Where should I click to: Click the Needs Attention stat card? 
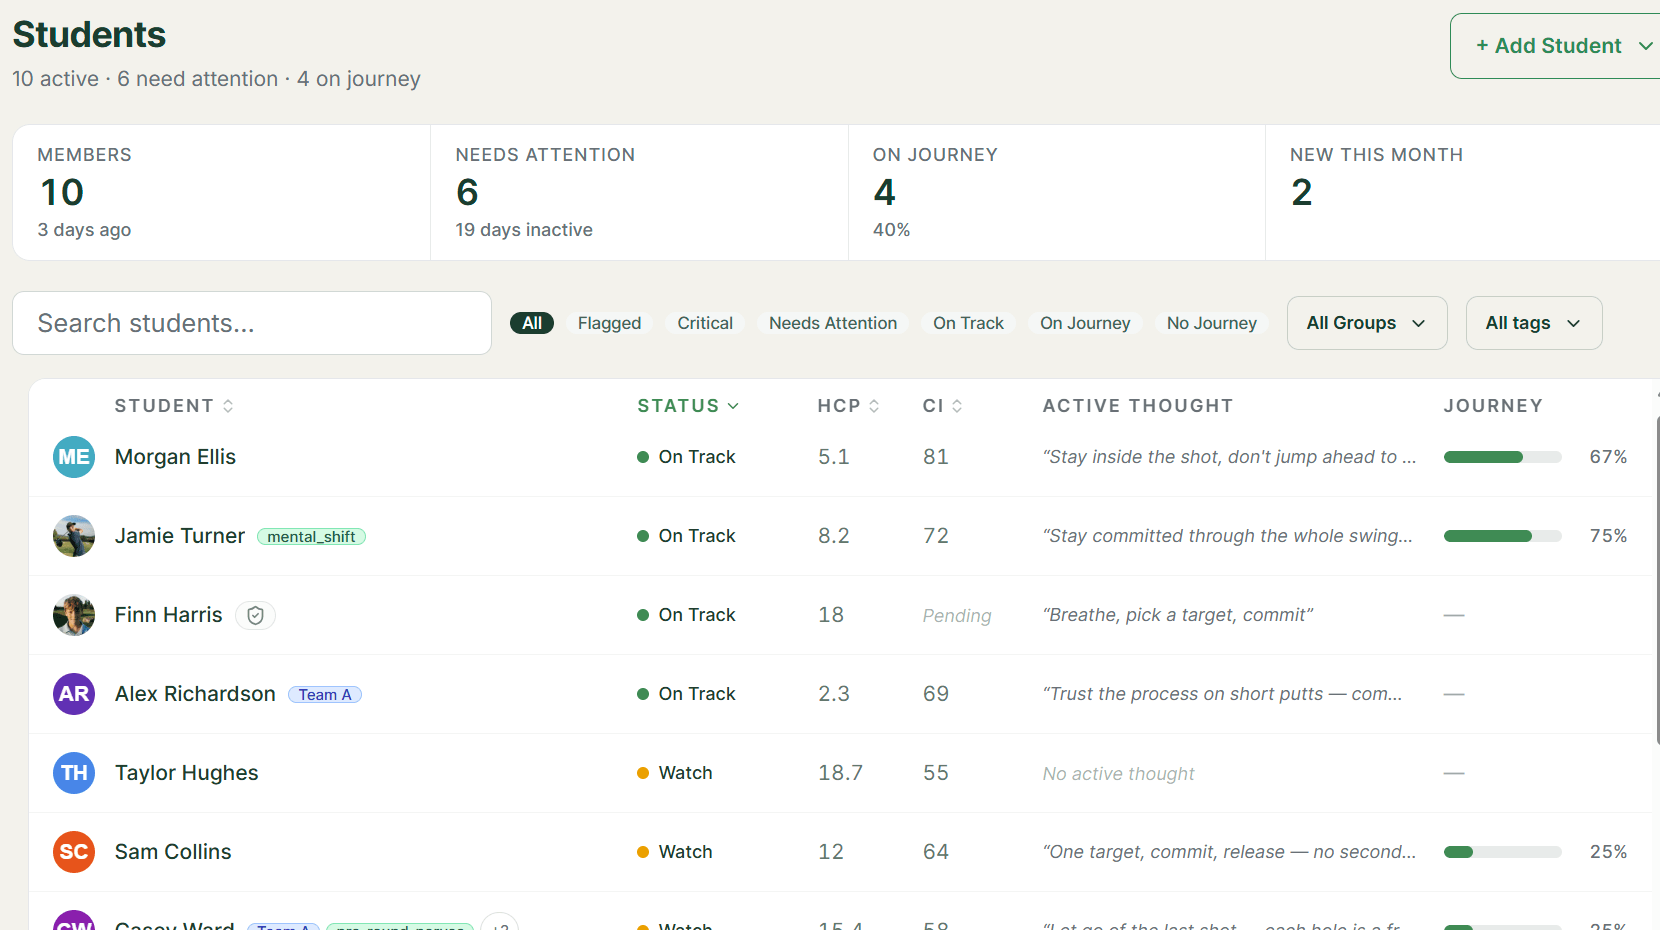pos(640,193)
